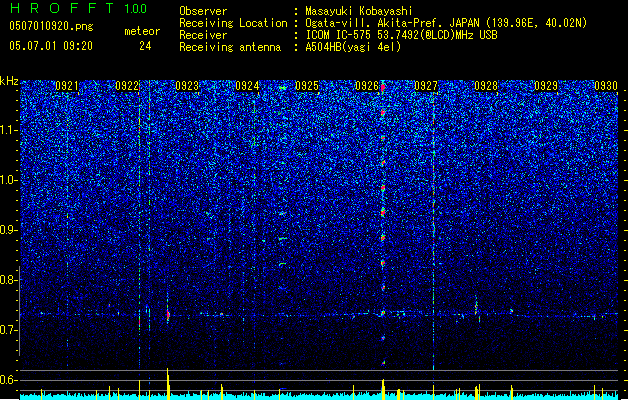Click the Receiver label
The width and height of the screenshot is (629, 400).
coord(203,35)
